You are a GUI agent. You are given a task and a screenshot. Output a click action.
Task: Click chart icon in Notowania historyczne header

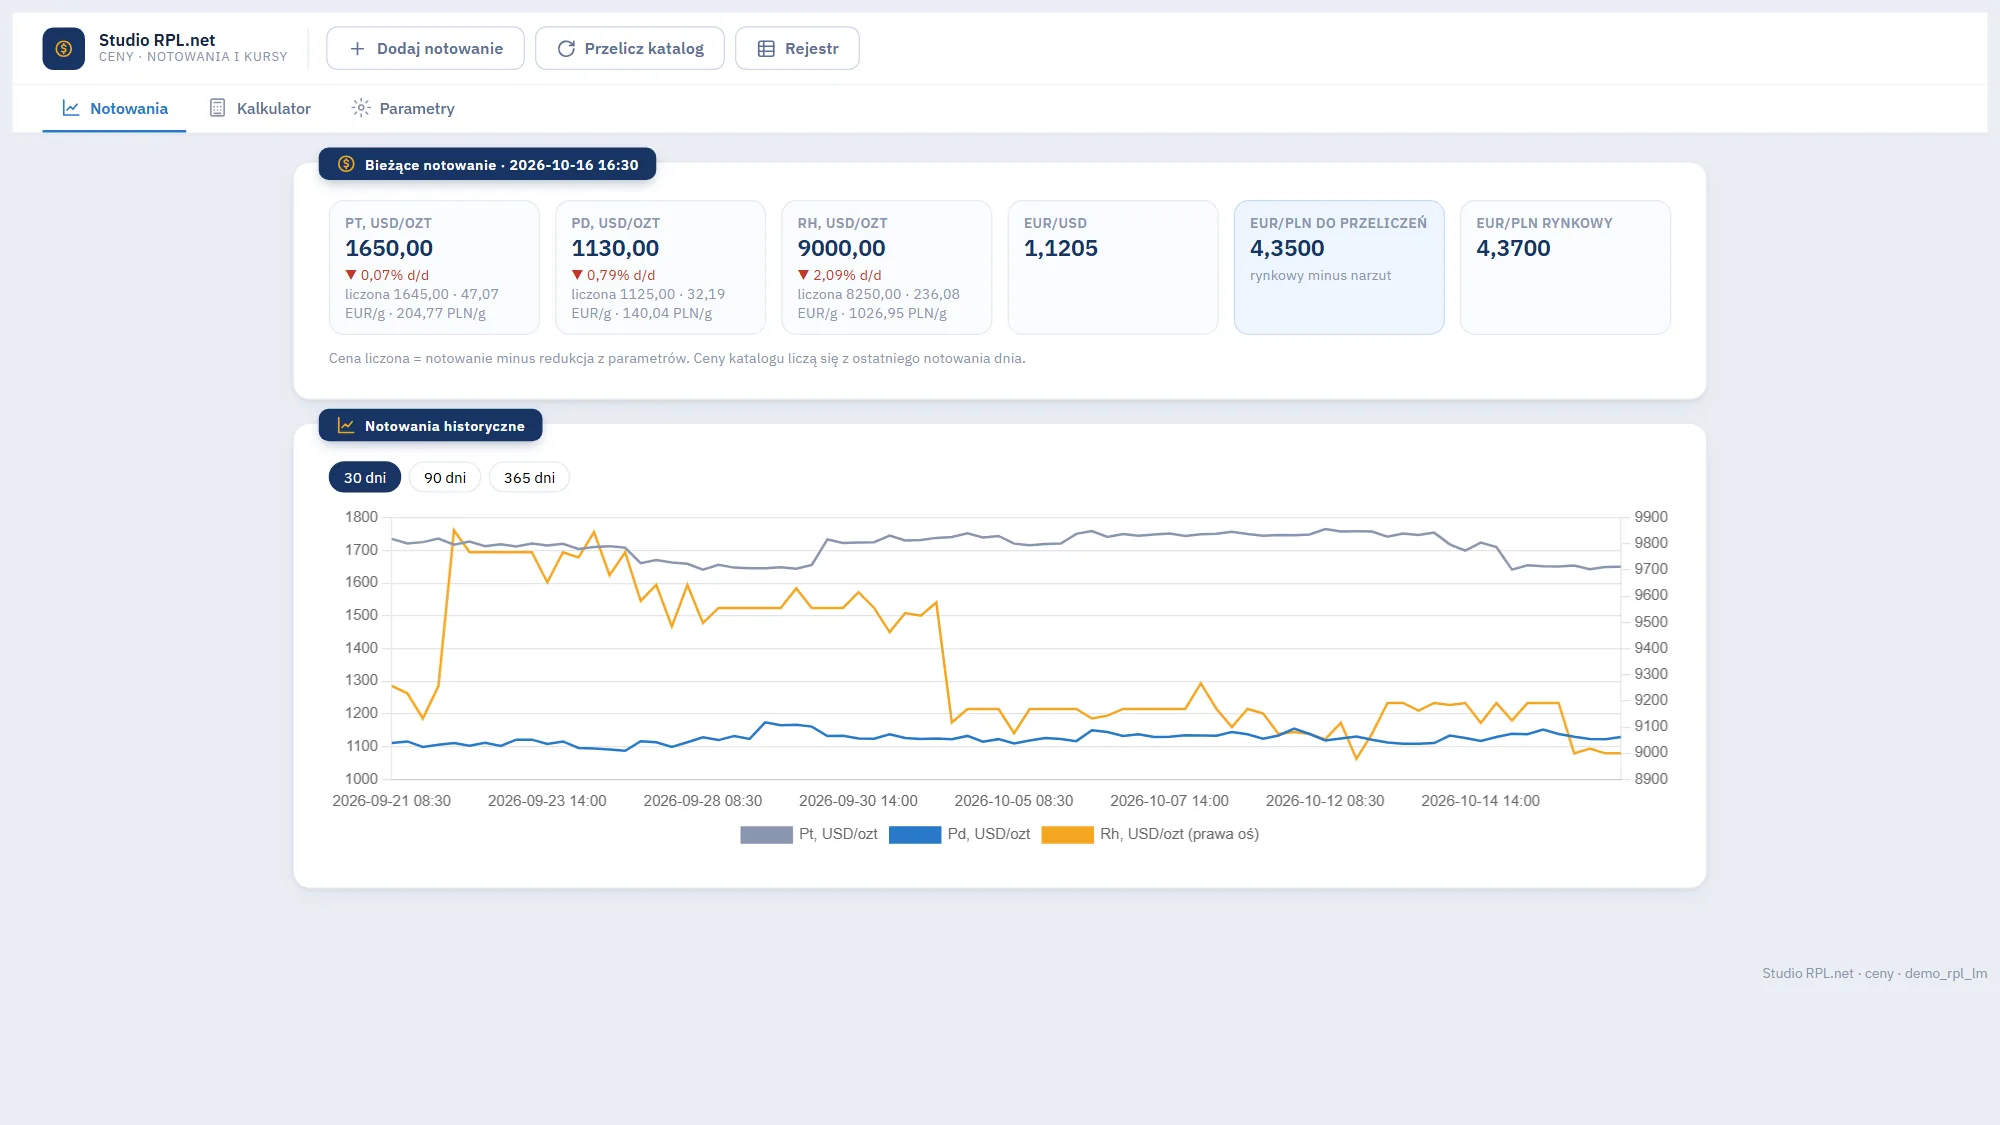point(346,425)
